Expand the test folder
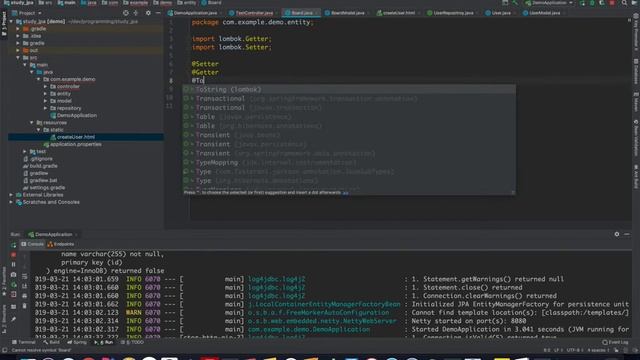 pos(25,151)
